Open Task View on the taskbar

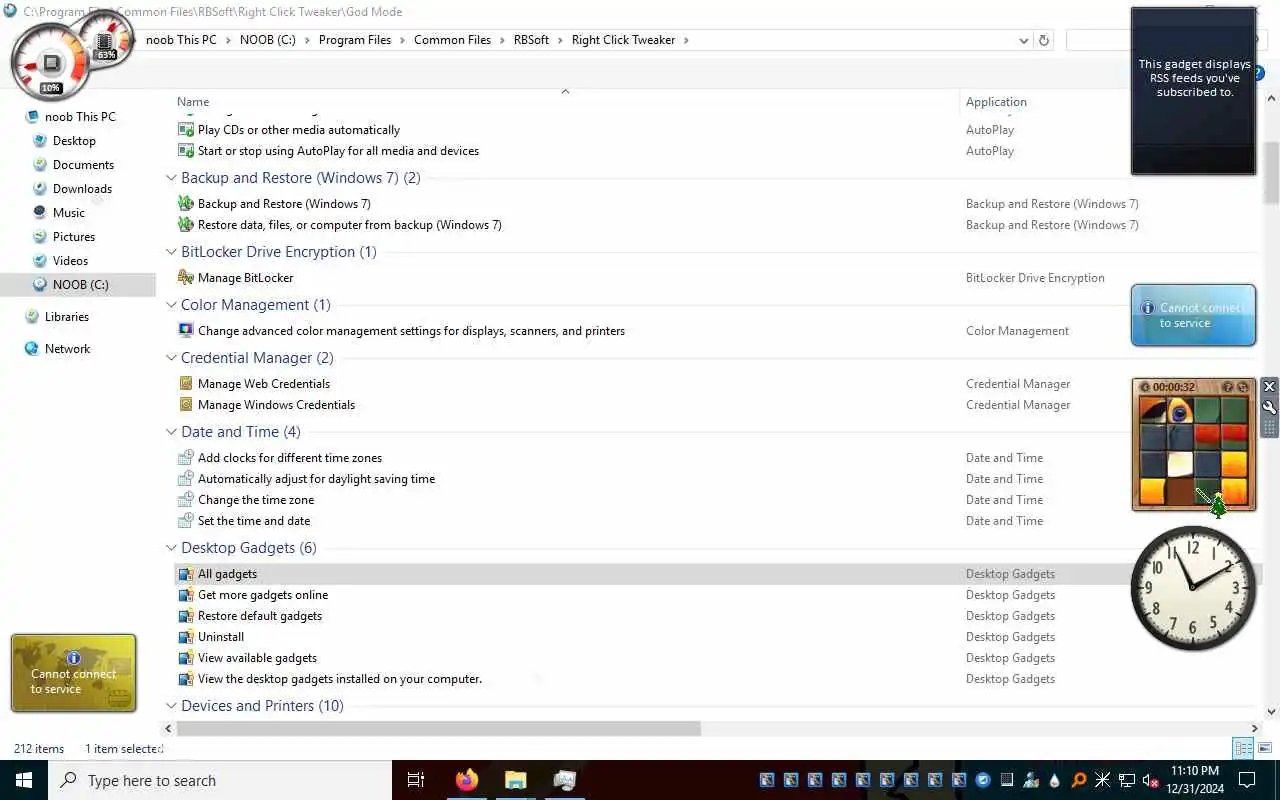pos(416,780)
